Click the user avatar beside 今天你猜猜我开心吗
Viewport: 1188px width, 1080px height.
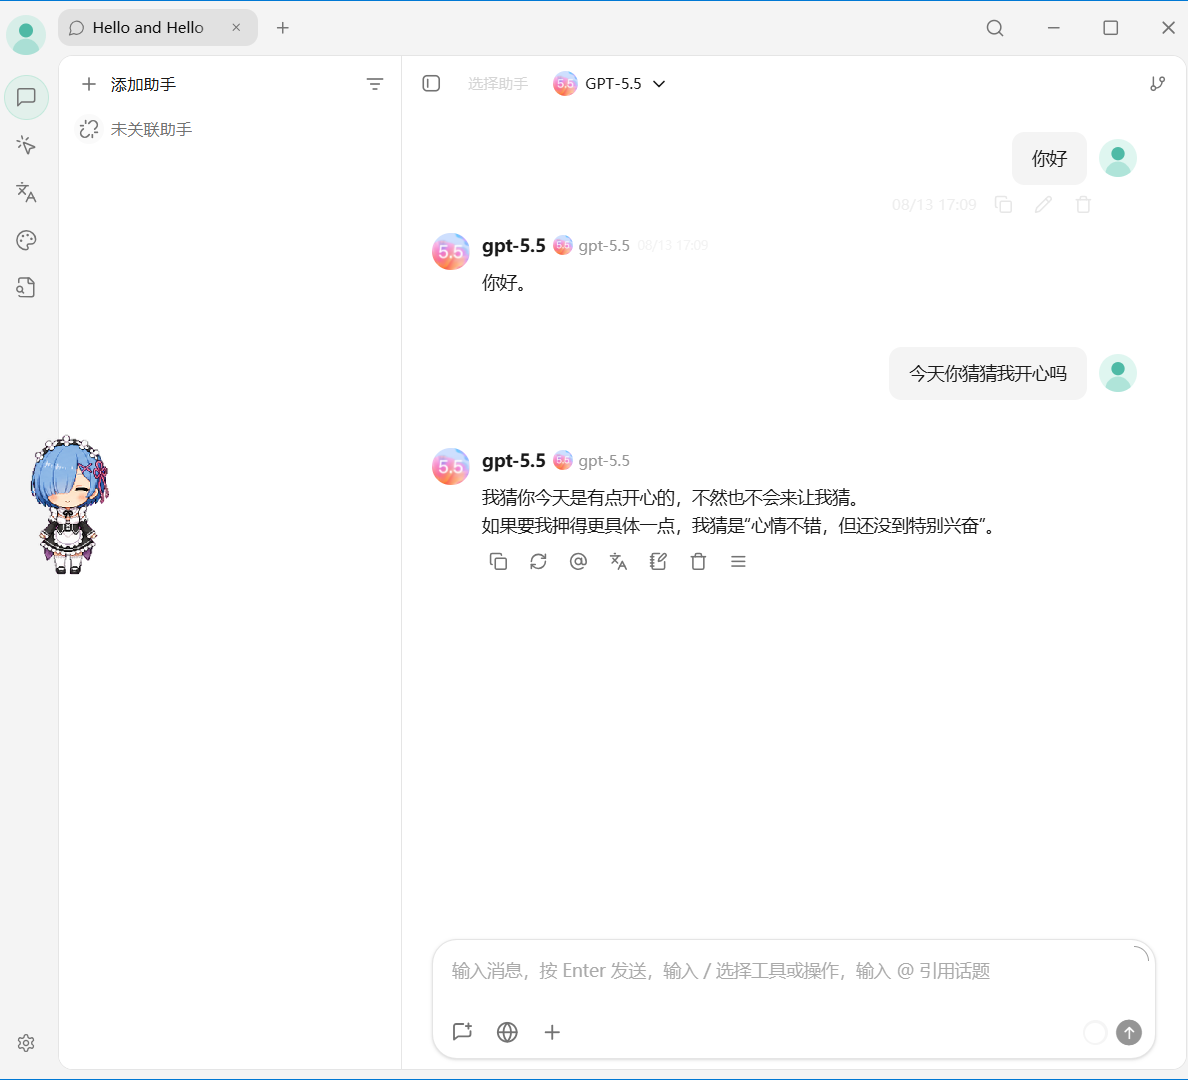tap(1118, 374)
